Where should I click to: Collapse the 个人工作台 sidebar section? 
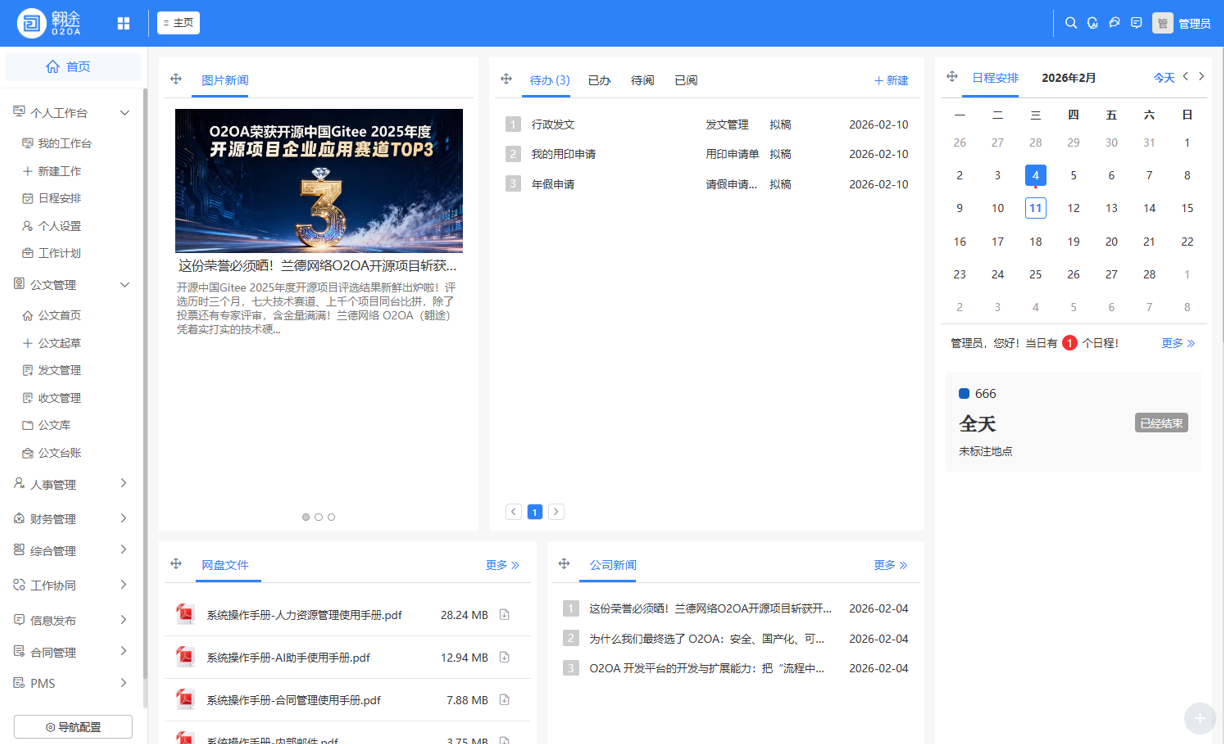tap(124, 113)
